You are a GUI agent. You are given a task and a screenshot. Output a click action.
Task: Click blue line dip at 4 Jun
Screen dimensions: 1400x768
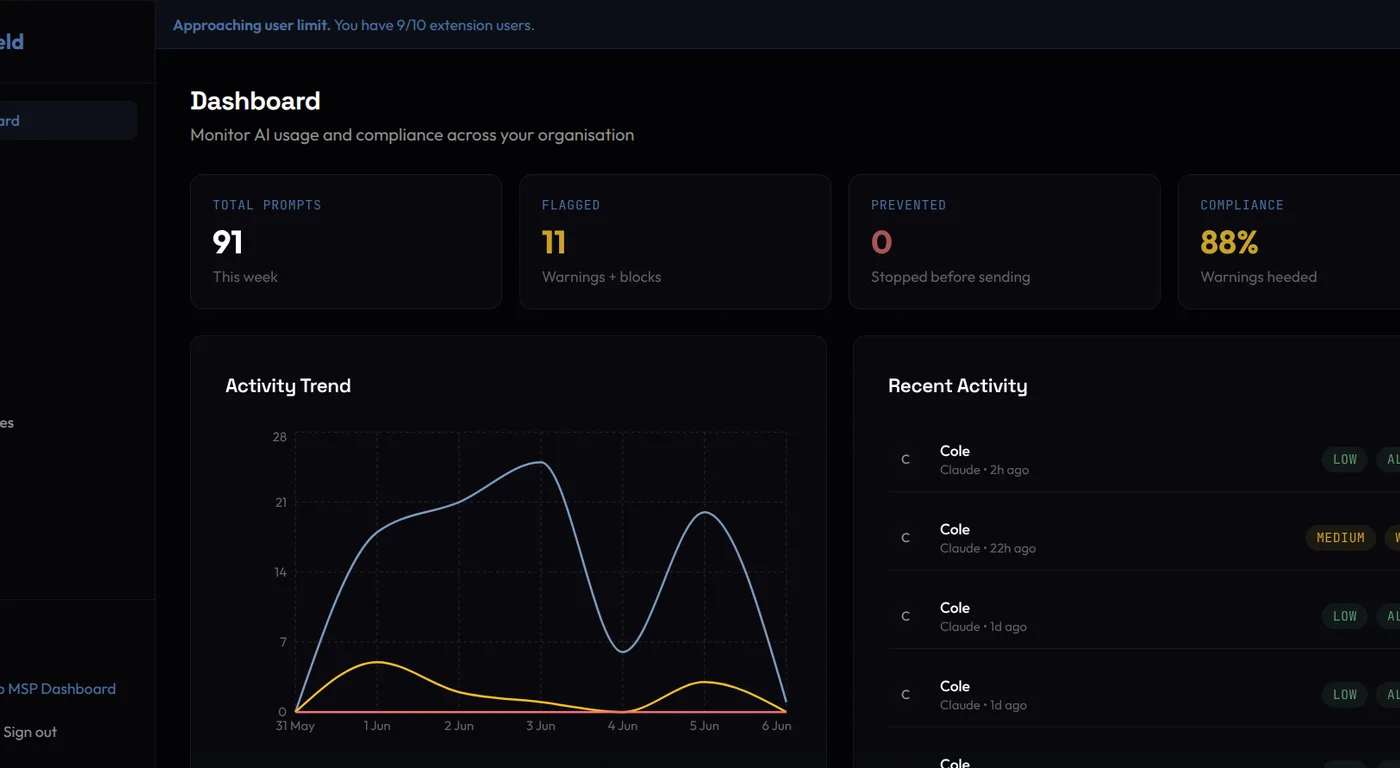(x=622, y=652)
